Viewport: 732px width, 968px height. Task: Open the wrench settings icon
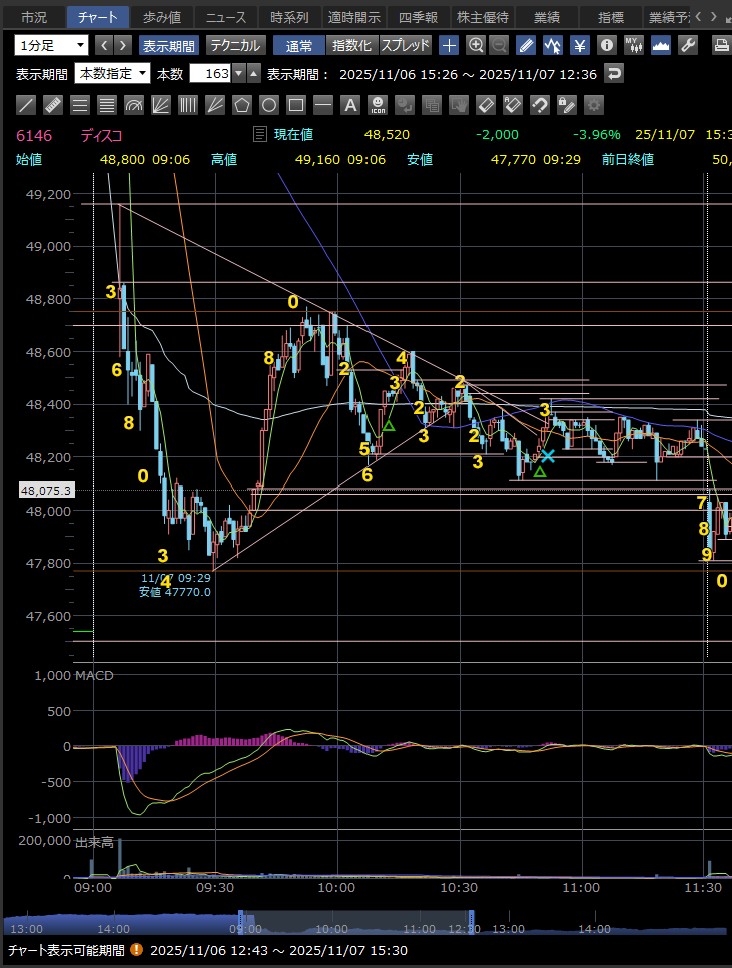(x=687, y=45)
